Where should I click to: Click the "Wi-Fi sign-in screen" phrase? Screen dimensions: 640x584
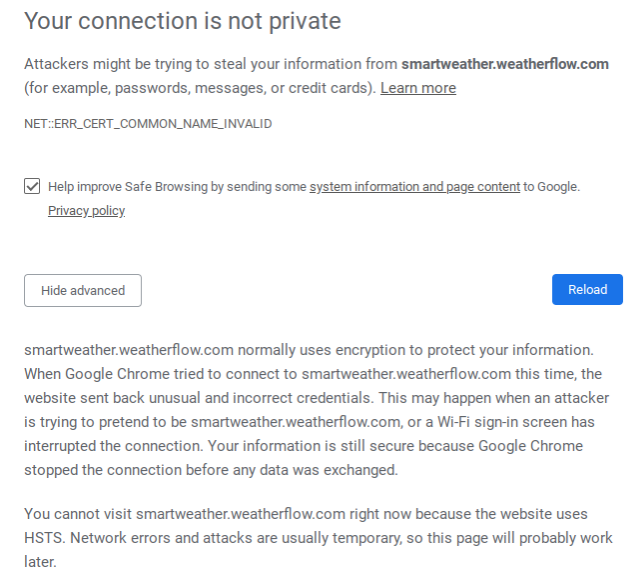[x=505, y=422]
